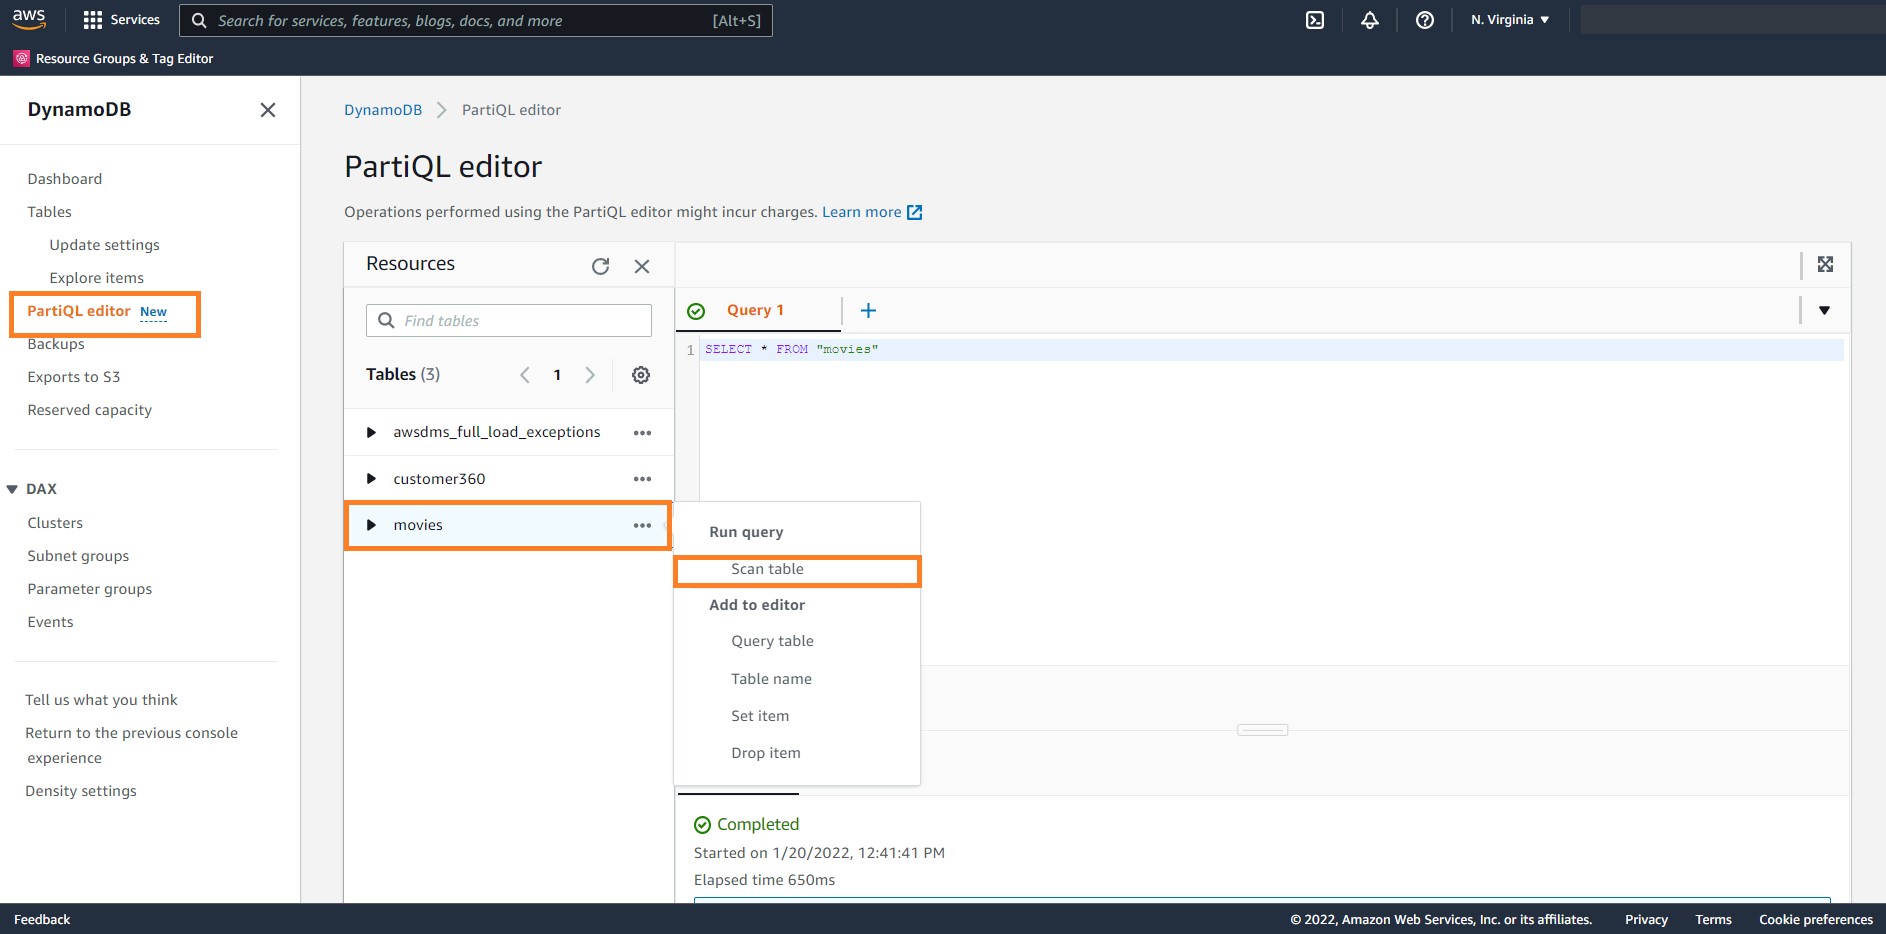Expand the customer360 table
The image size is (1886, 934).
pos(371,479)
